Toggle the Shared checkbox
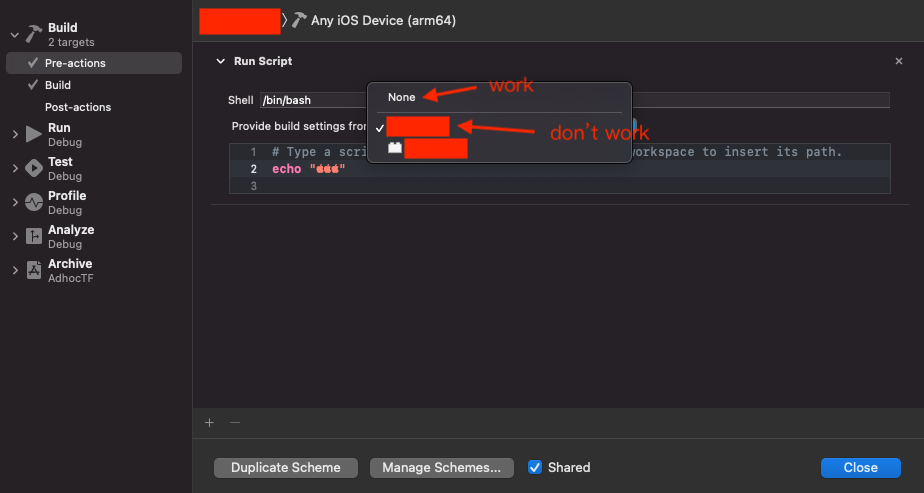This screenshot has height=493, width=924. [x=535, y=467]
